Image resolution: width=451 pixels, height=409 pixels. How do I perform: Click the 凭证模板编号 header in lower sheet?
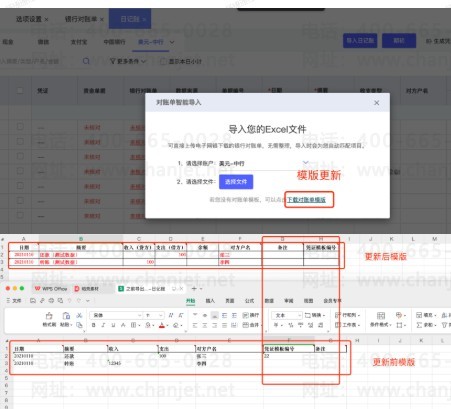[289, 349]
